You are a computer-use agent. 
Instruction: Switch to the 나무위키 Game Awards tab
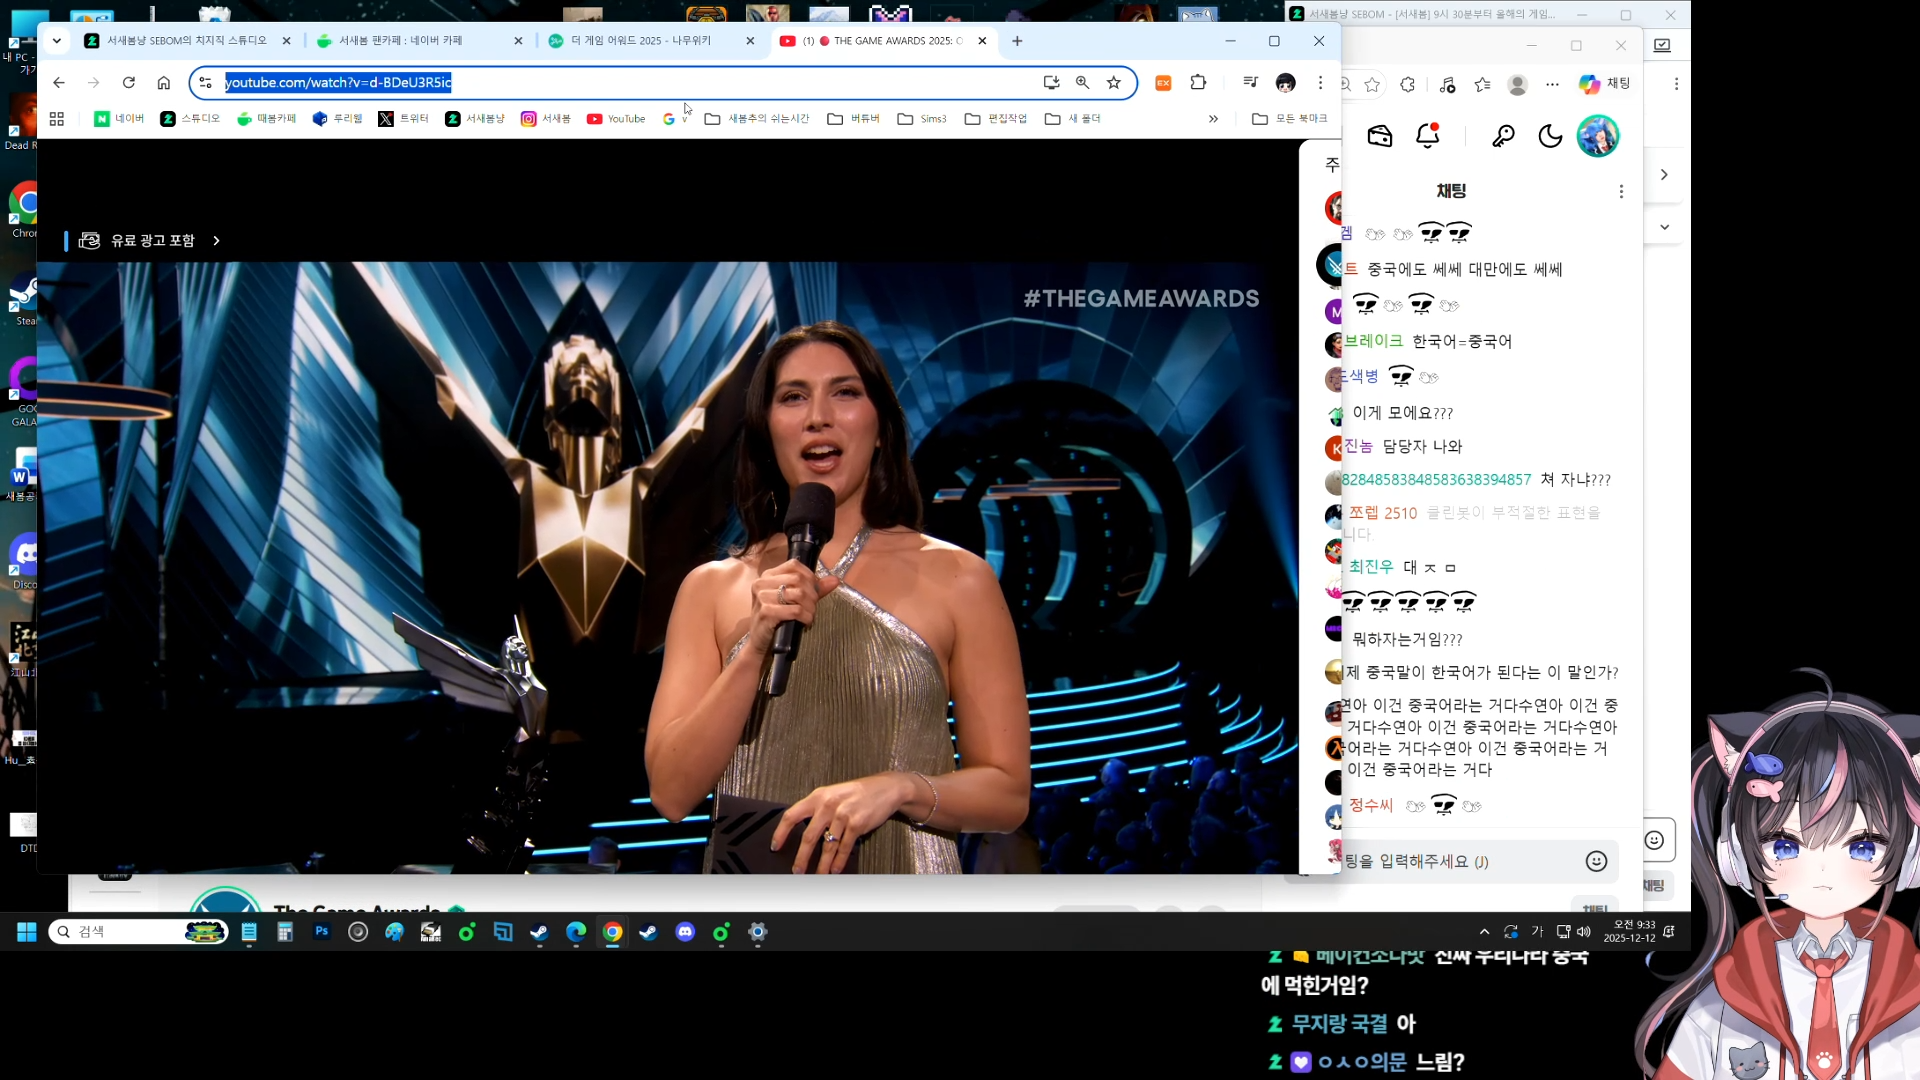click(x=640, y=41)
